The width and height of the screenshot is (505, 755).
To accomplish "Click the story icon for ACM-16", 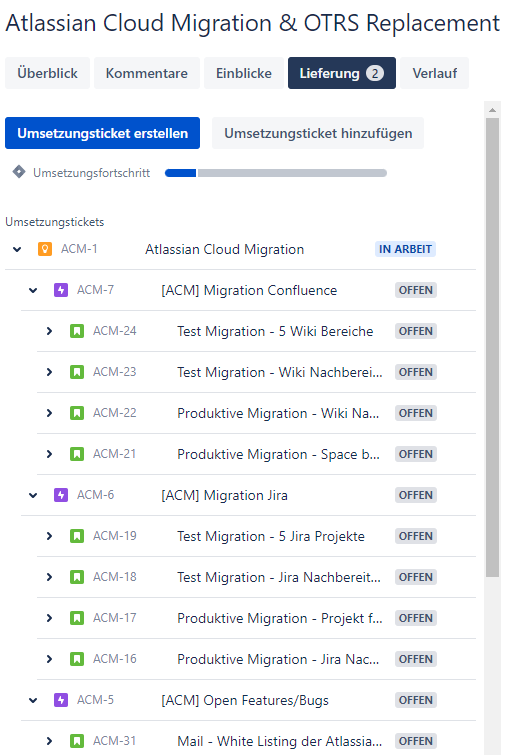I will coord(77,659).
